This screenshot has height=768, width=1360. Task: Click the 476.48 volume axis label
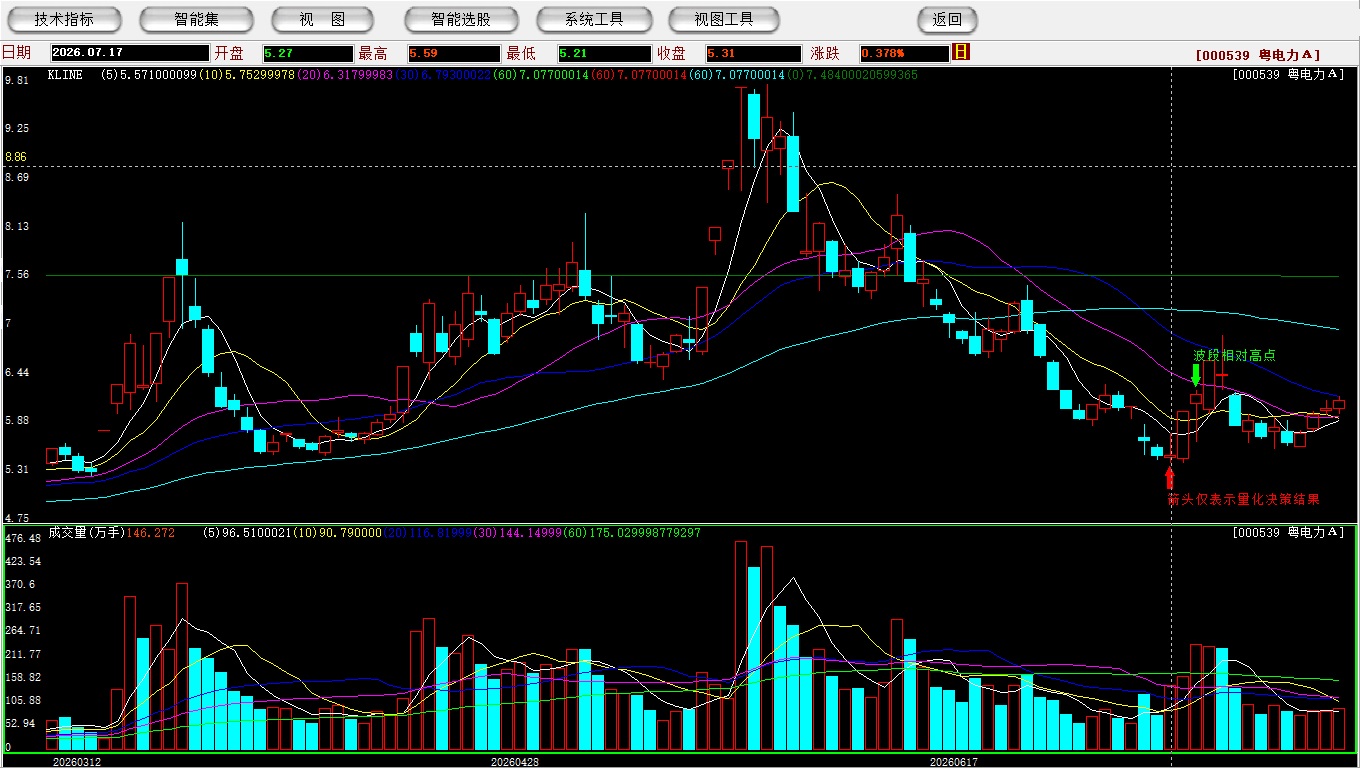22,539
